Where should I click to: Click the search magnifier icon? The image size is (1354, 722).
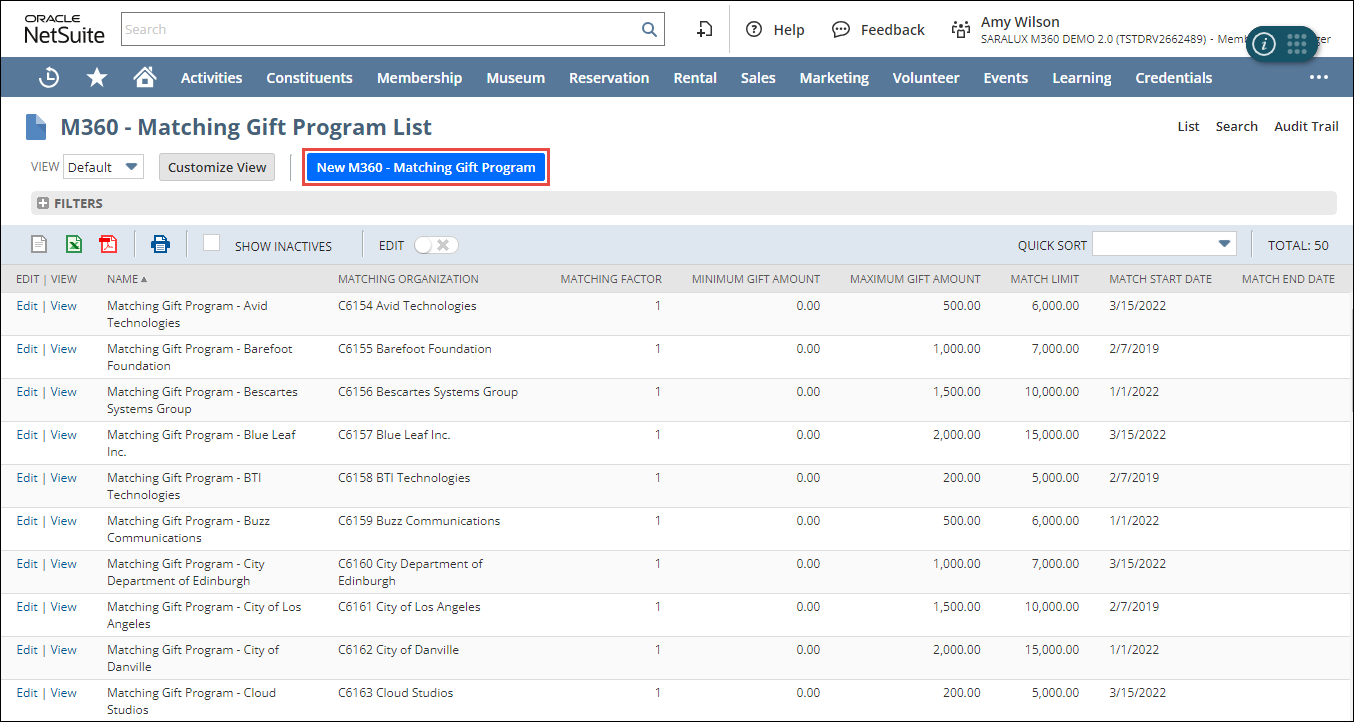(x=649, y=29)
